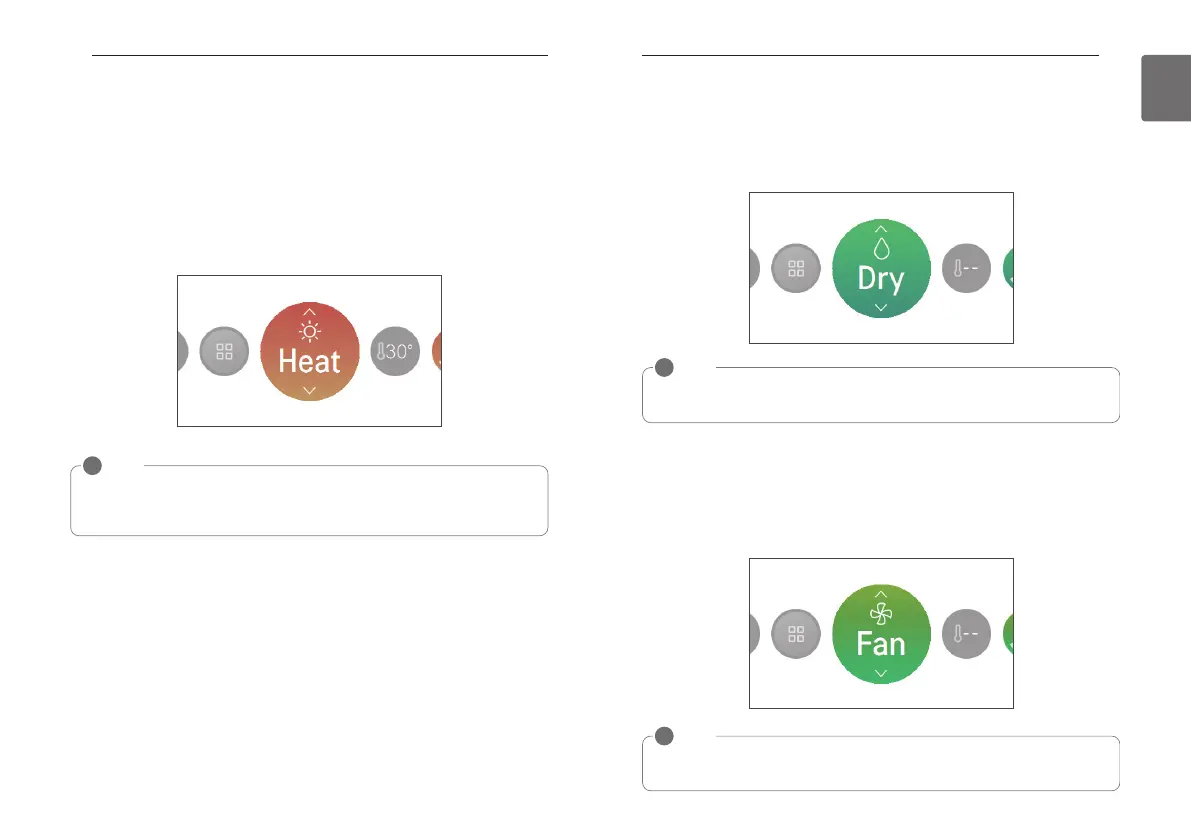Click the 30° temperature button
The height and width of the screenshot is (839, 1191).
pos(395,352)
